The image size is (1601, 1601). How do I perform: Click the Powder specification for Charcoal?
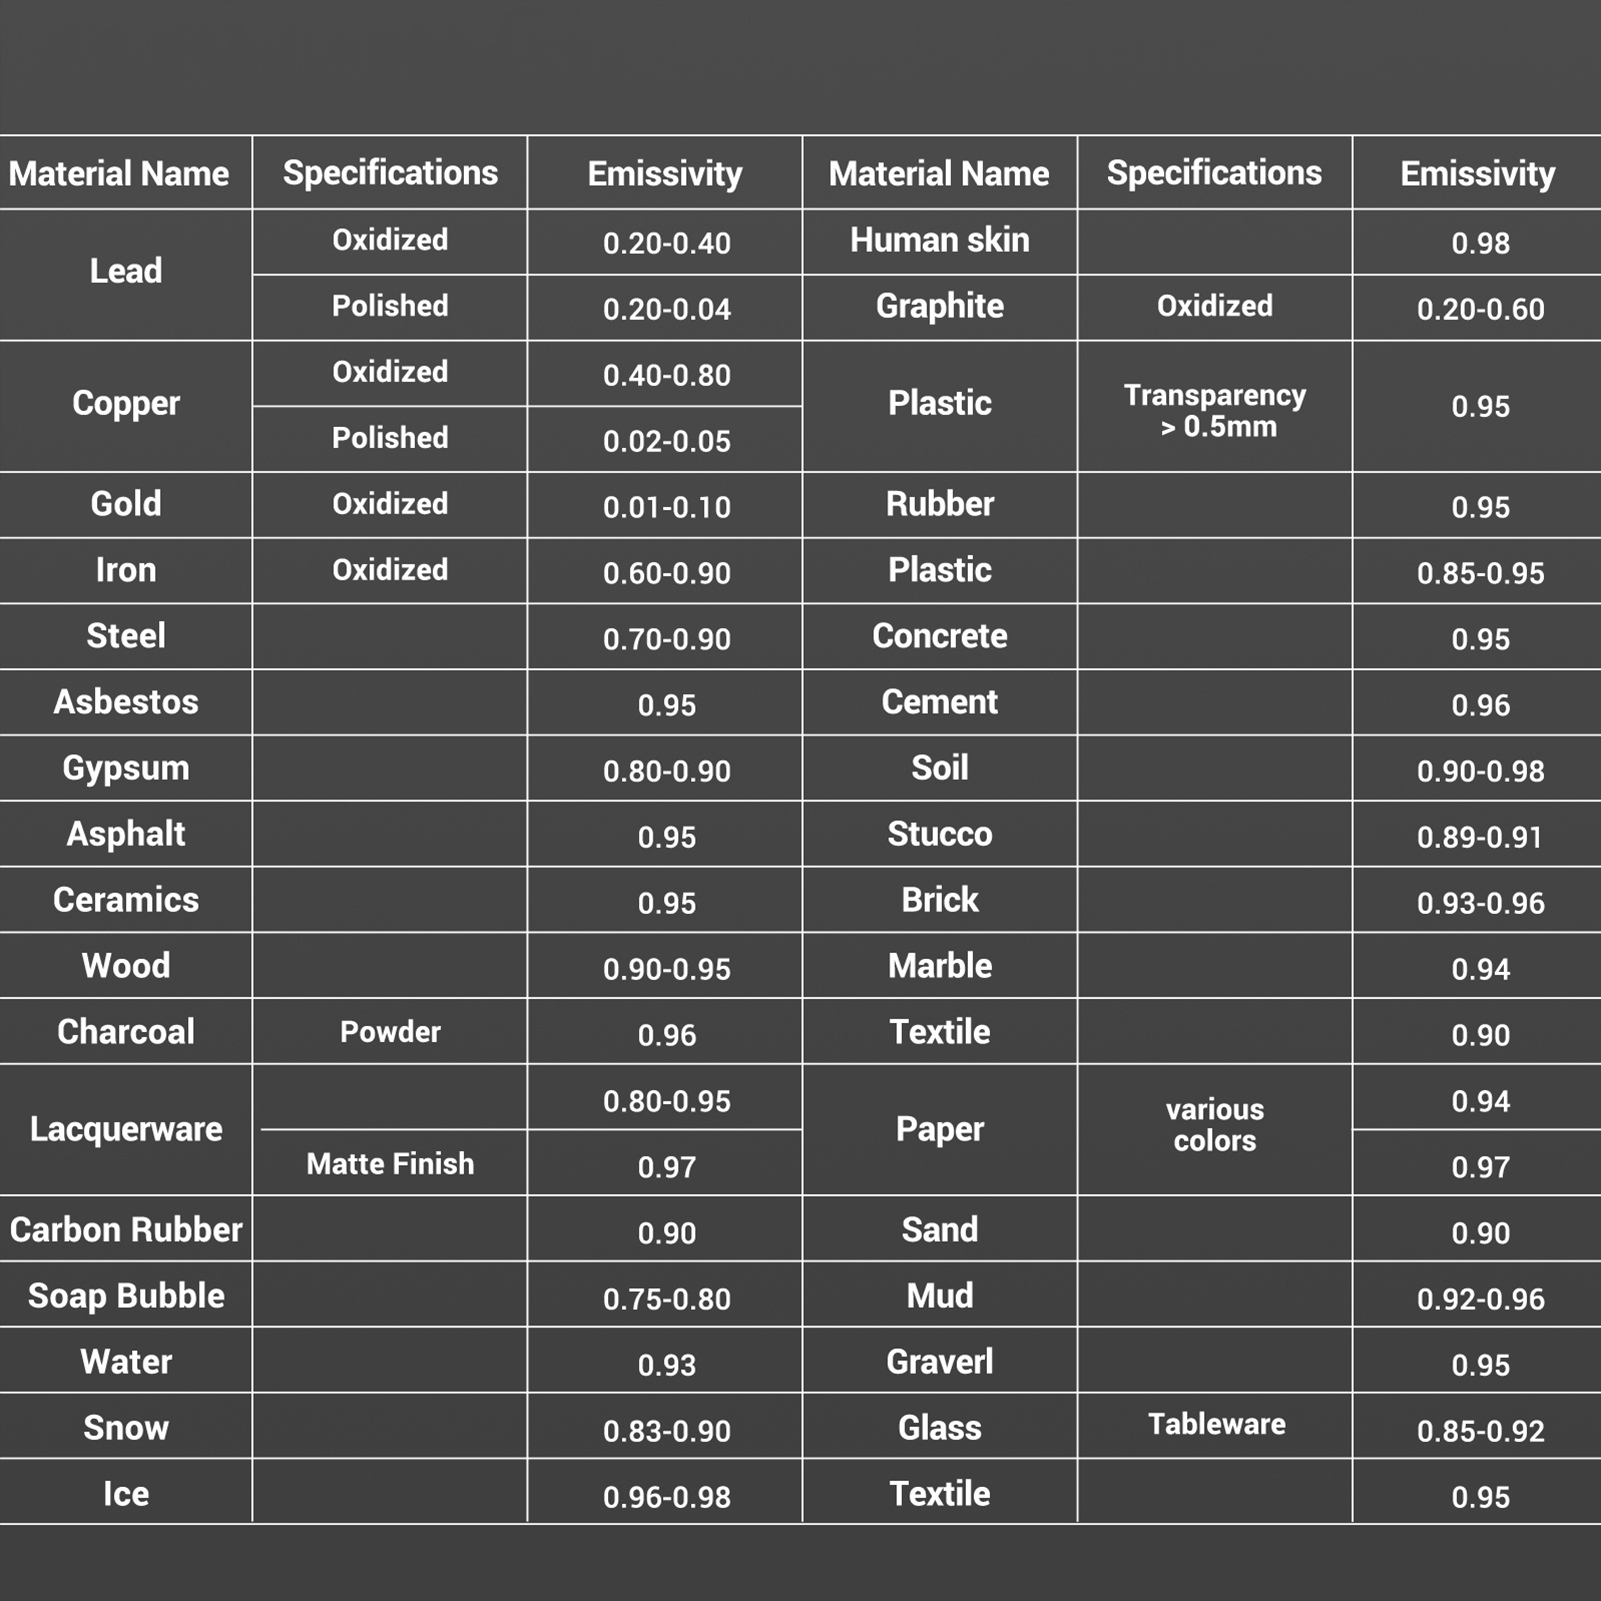tap(390, 1032)
